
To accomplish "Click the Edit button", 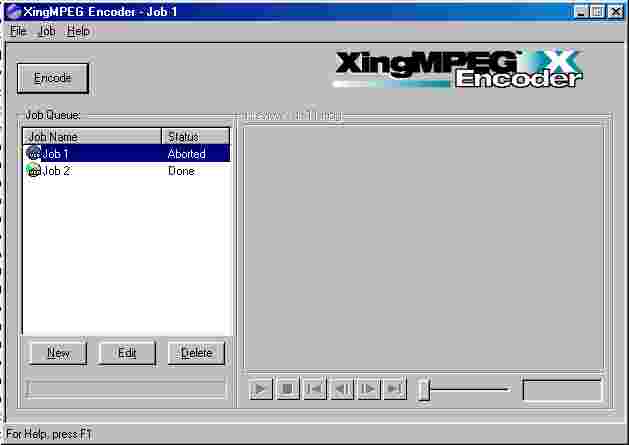I will (x=127, y=353).
